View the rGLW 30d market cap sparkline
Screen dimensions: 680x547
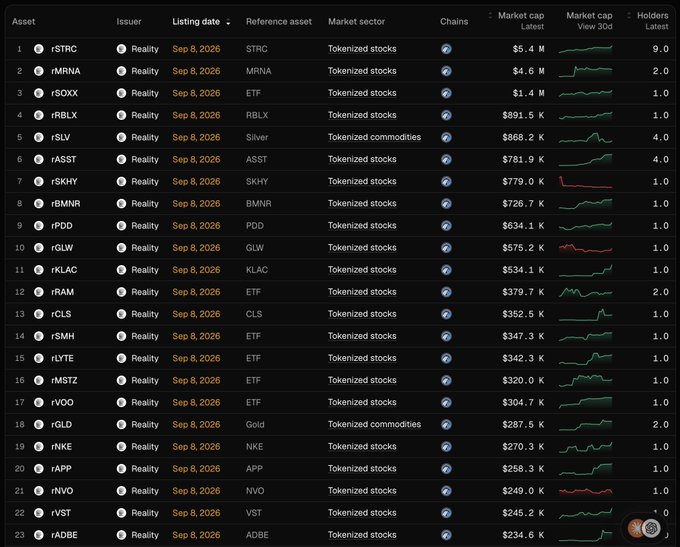click(x=585, y=248)
